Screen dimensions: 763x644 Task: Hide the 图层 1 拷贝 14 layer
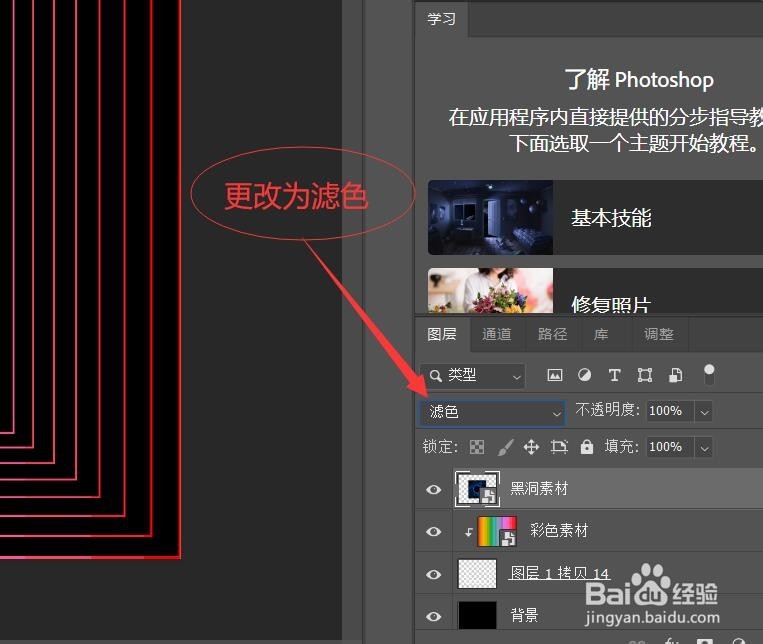pos(434,574)
